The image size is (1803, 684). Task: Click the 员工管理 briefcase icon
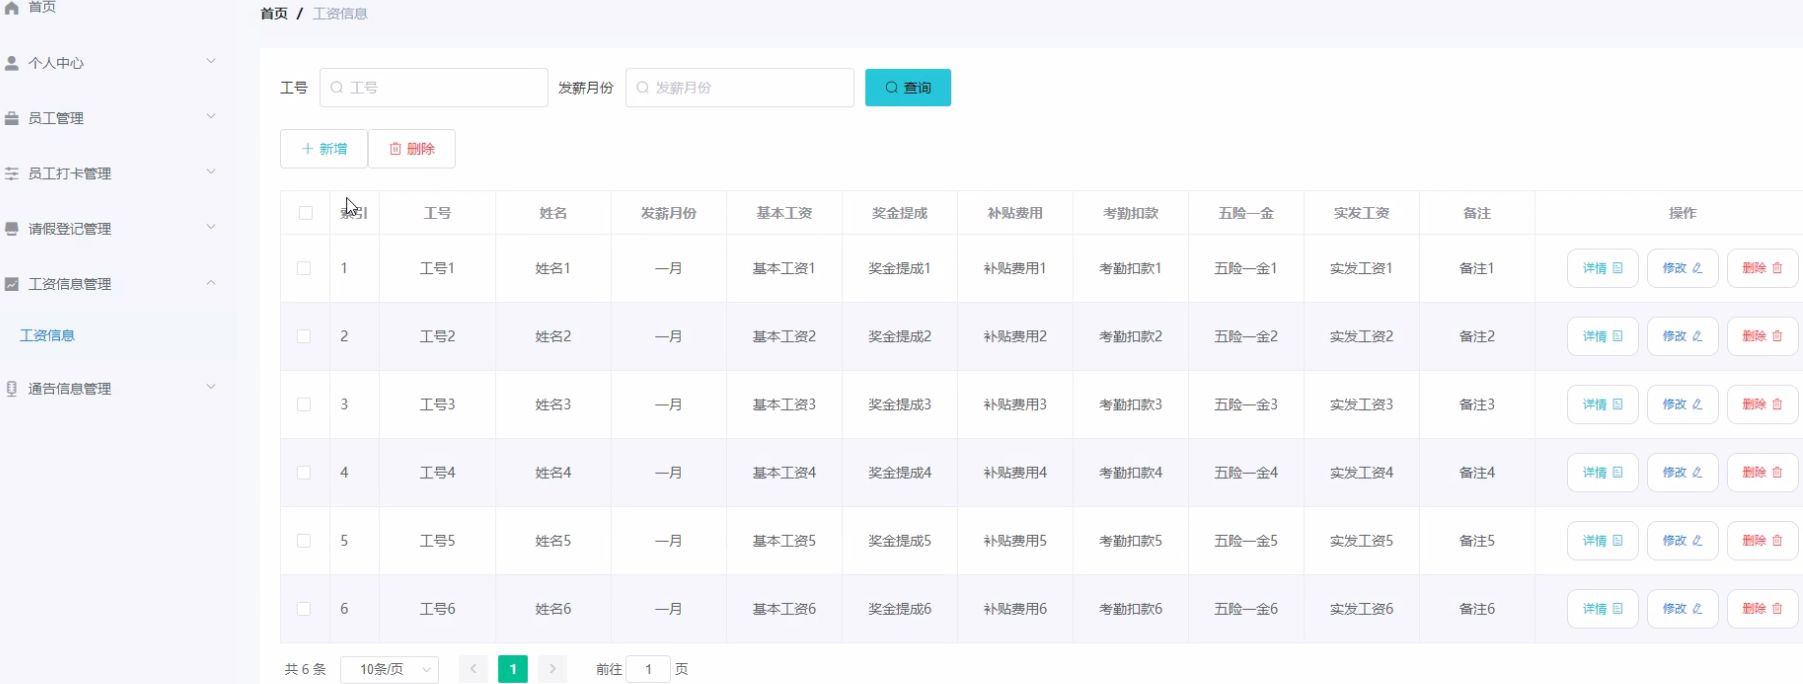click(12, 118)
